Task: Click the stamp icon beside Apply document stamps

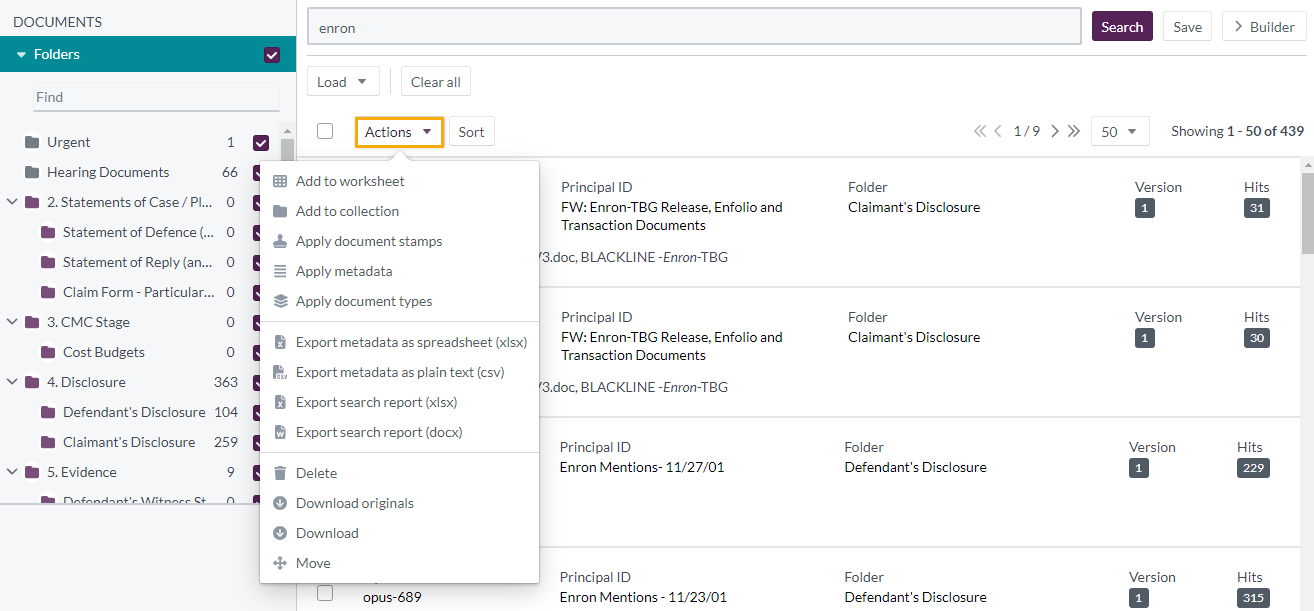Action: coord(280,241)
